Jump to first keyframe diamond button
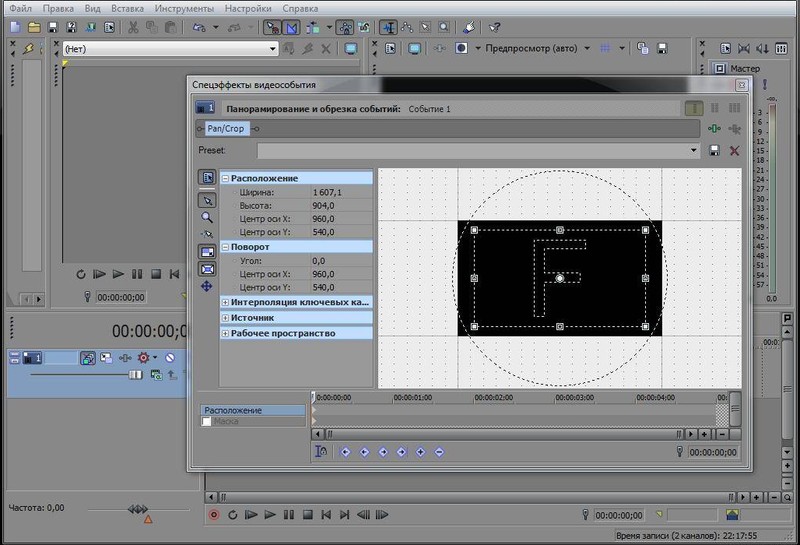The height and width of the screenshot is (545, 800). (x=345, y=452)
